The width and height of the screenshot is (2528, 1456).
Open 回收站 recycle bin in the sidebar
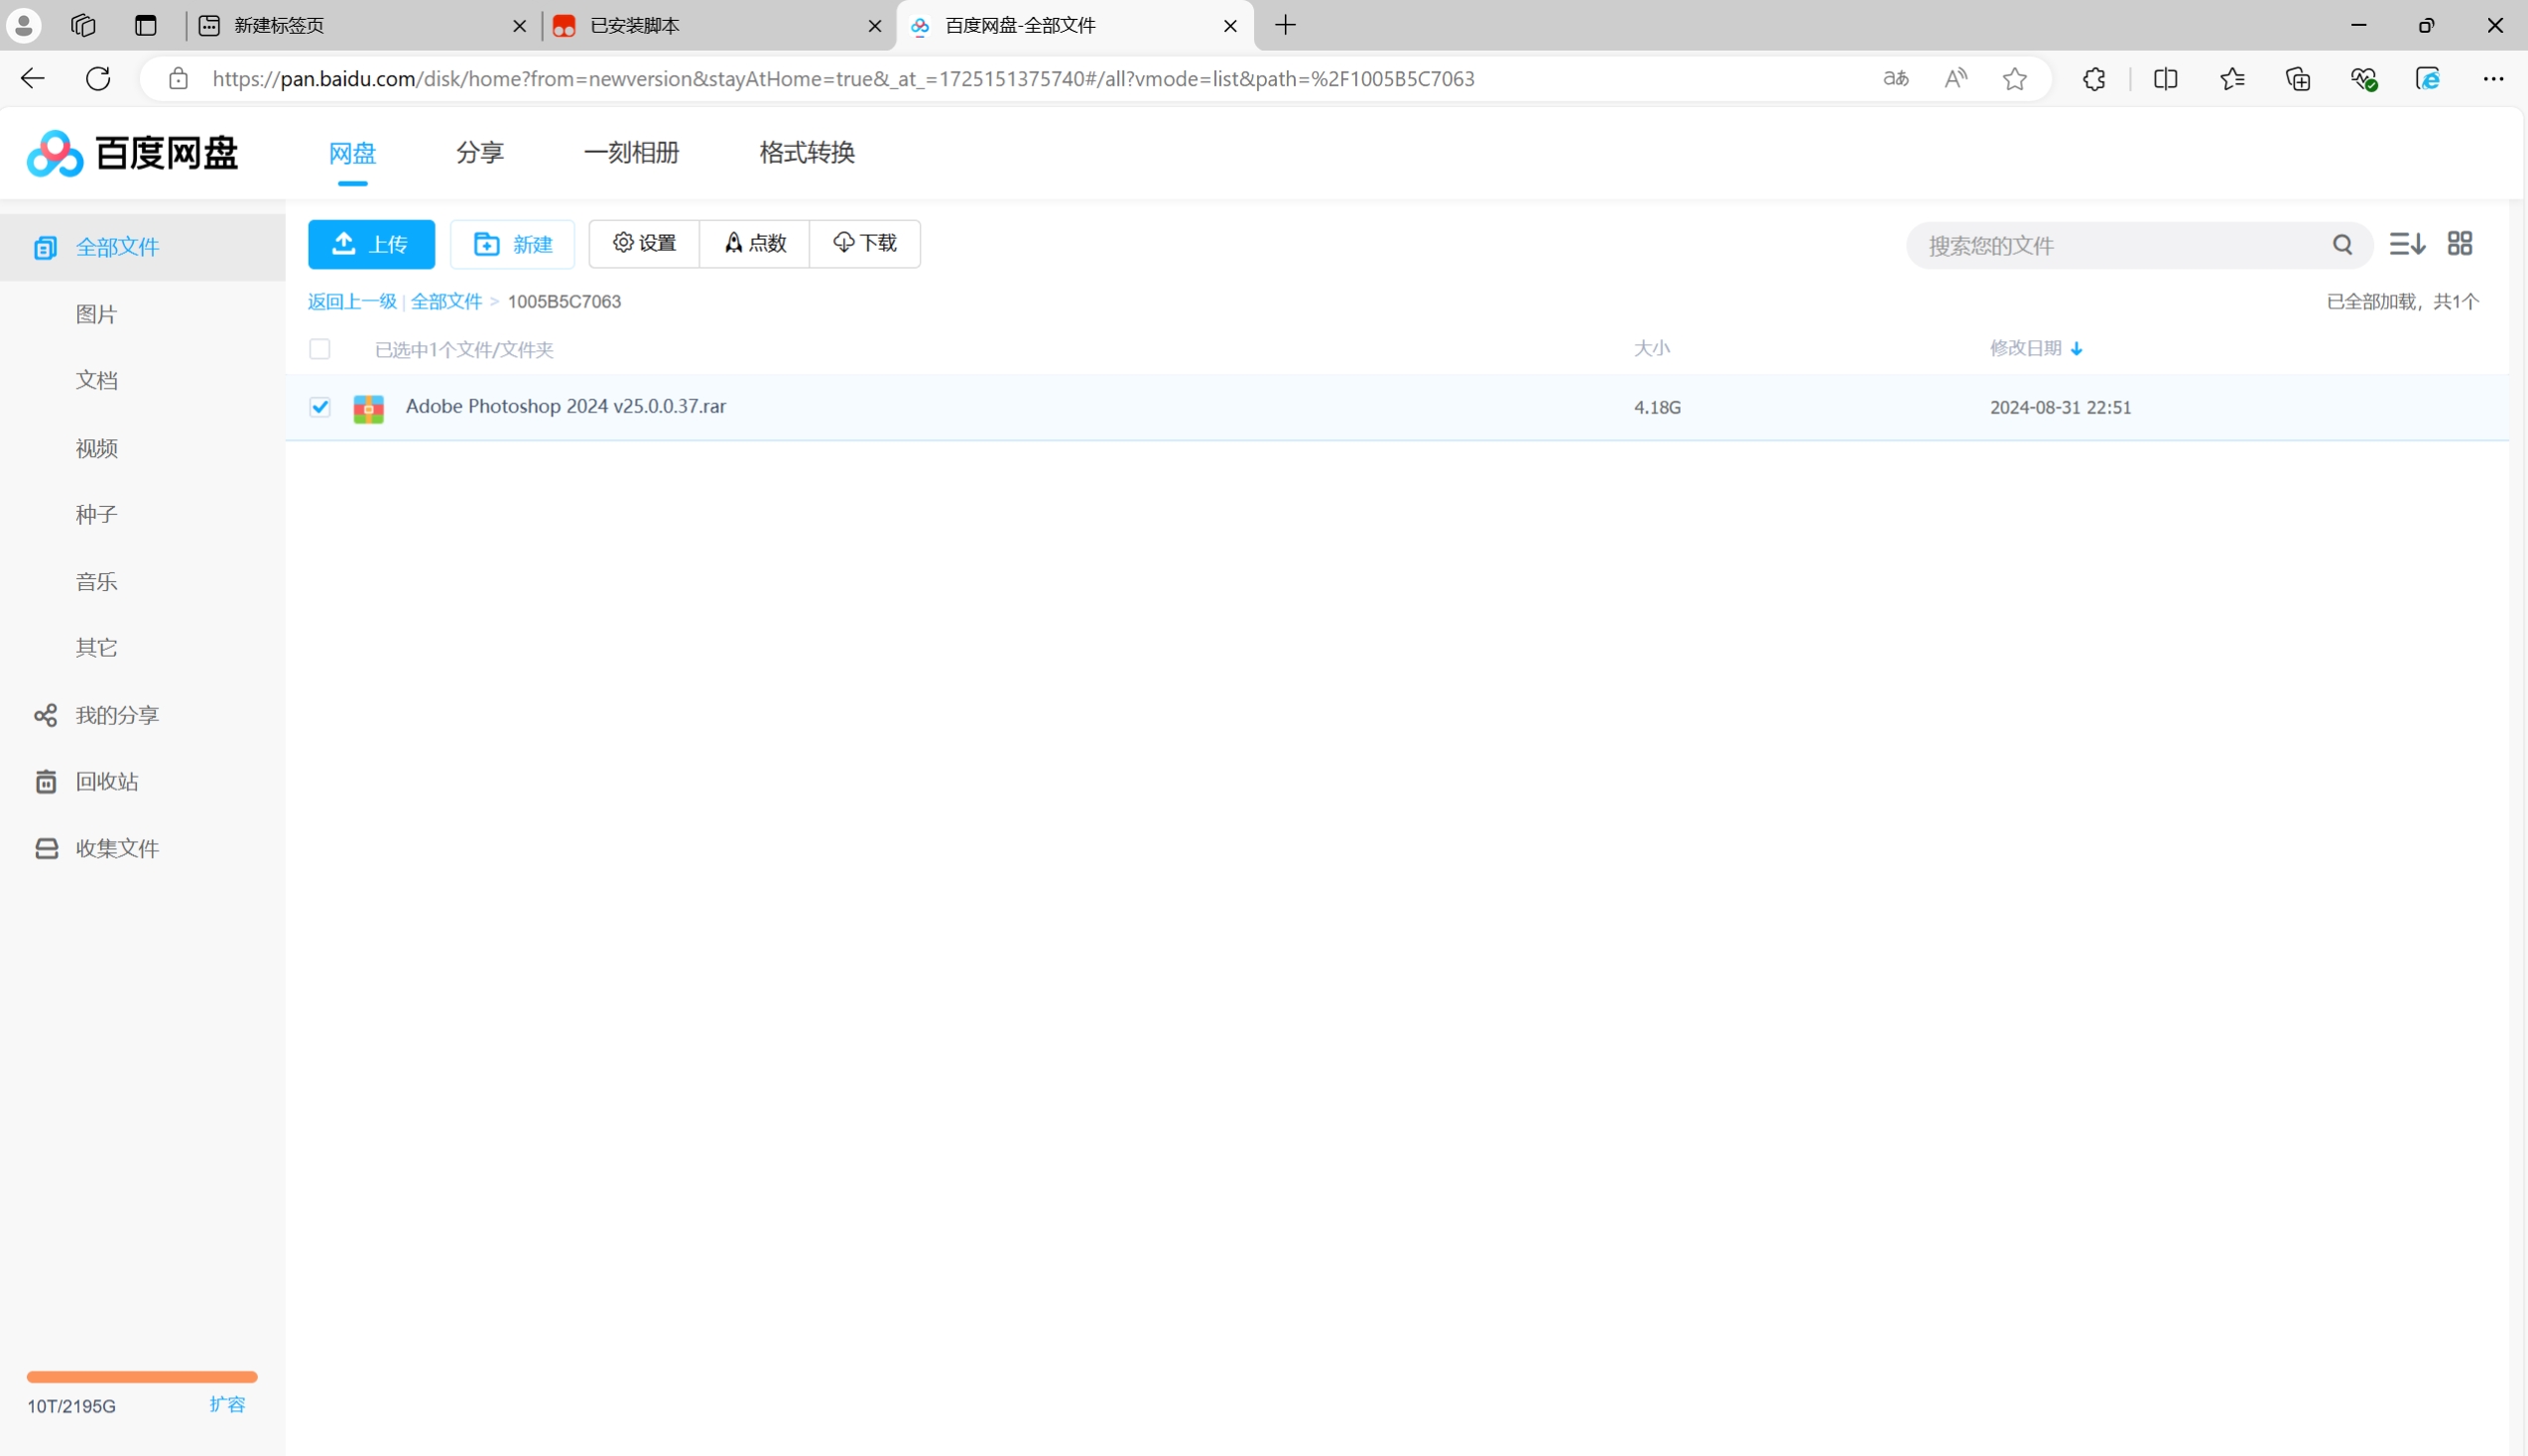[x=87, y=781]
